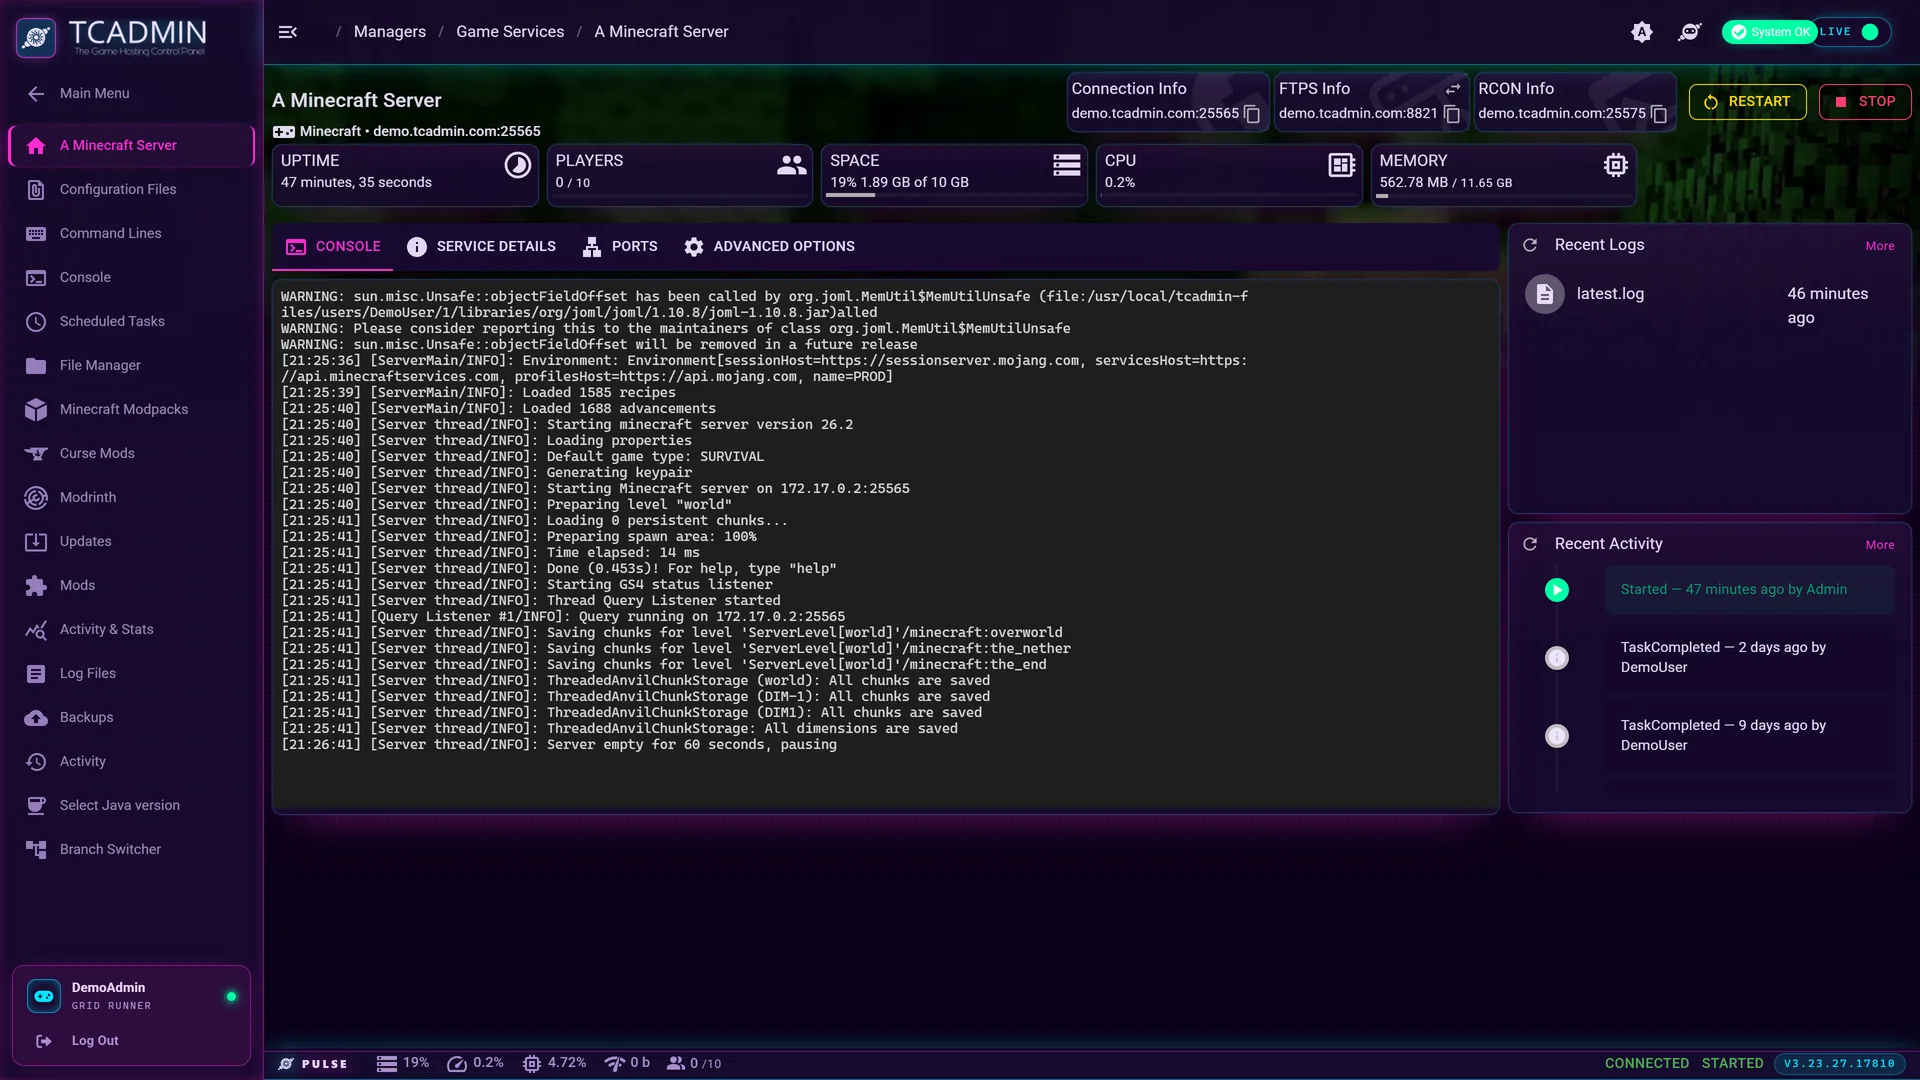Screen dimensions: 1920x1080
Task: Open File Manager in sidebar
Action: click(132, 366)
